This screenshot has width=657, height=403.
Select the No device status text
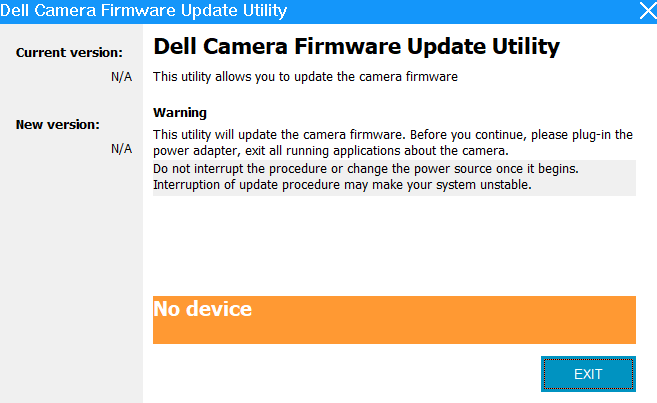click(x=202, y=309)
